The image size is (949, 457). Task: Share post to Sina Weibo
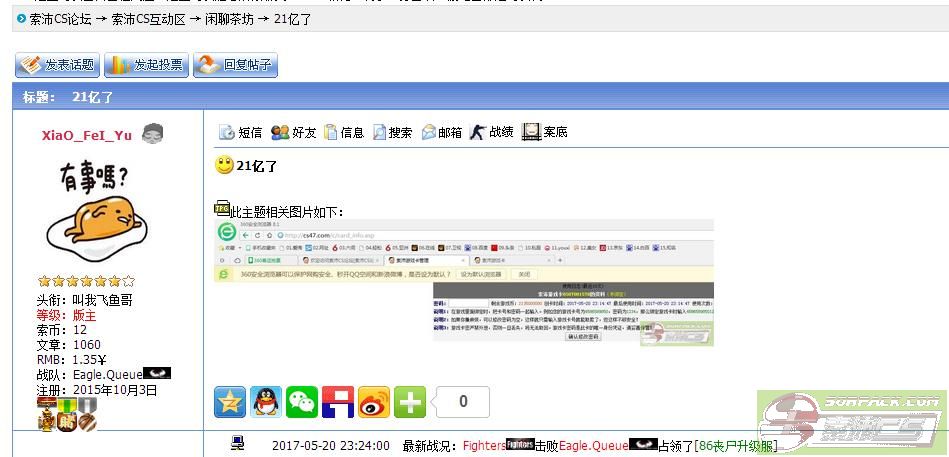(374, 402)
